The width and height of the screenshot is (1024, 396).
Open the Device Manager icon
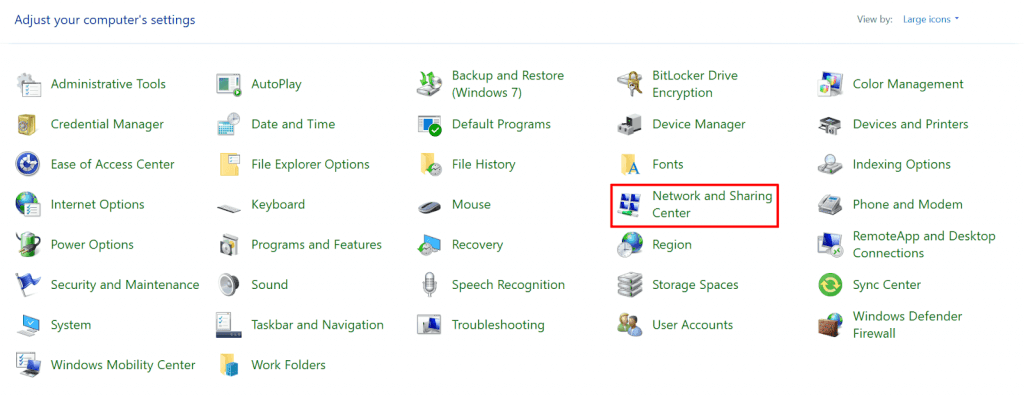(630, 124)
